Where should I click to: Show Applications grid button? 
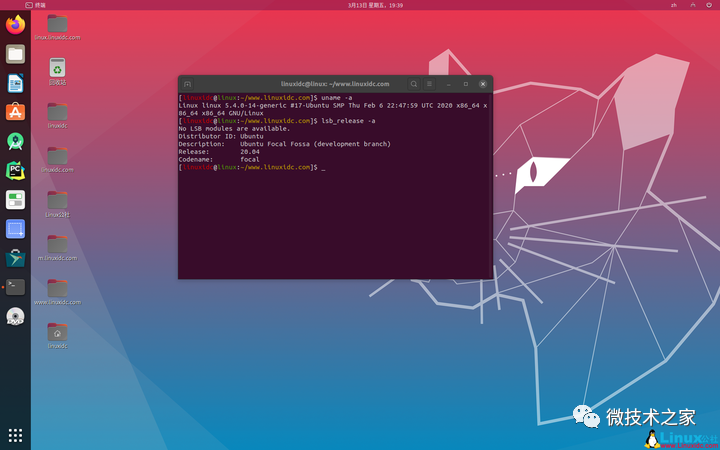point(16,435)
